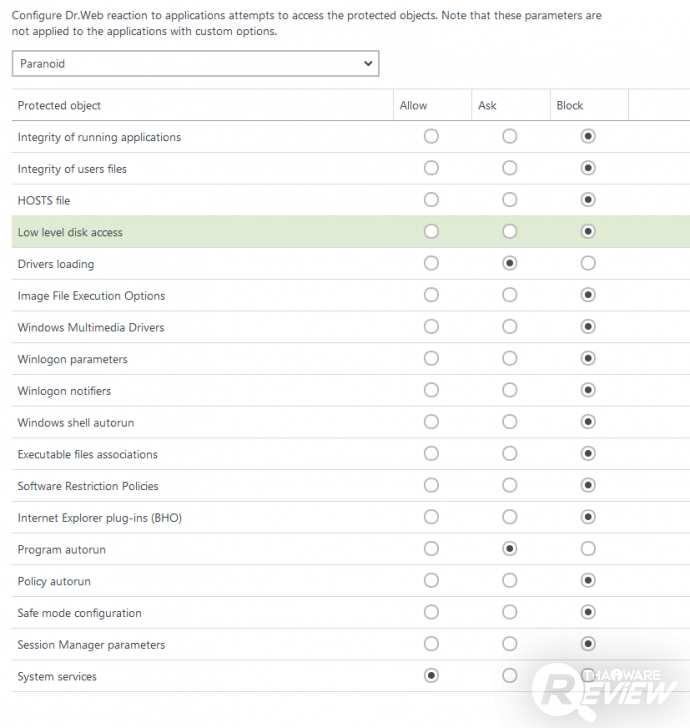The width and height of the screenshot is (690, 728).
Task: Select Ask for Safe mode configuration
Action: [x=510, y=613]
